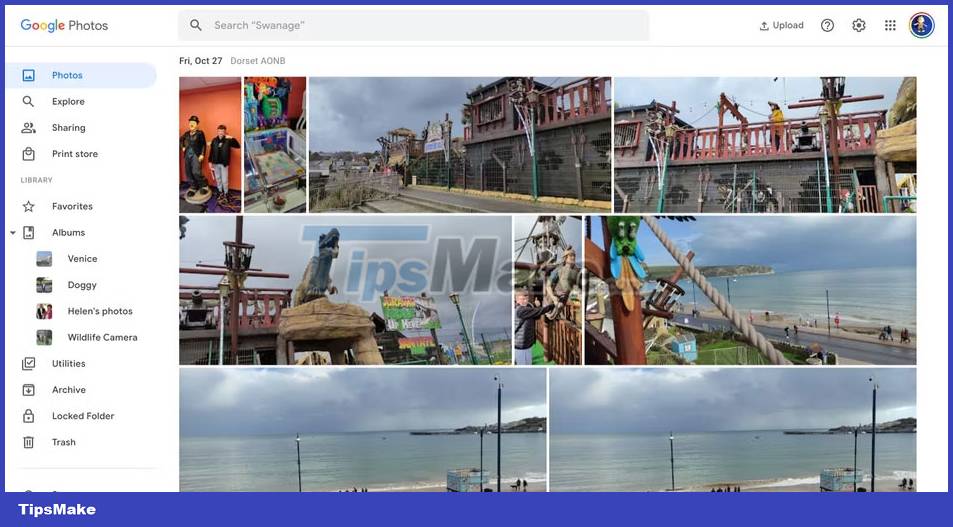
Task: Open the Venice album
Action: coord(83,258)
